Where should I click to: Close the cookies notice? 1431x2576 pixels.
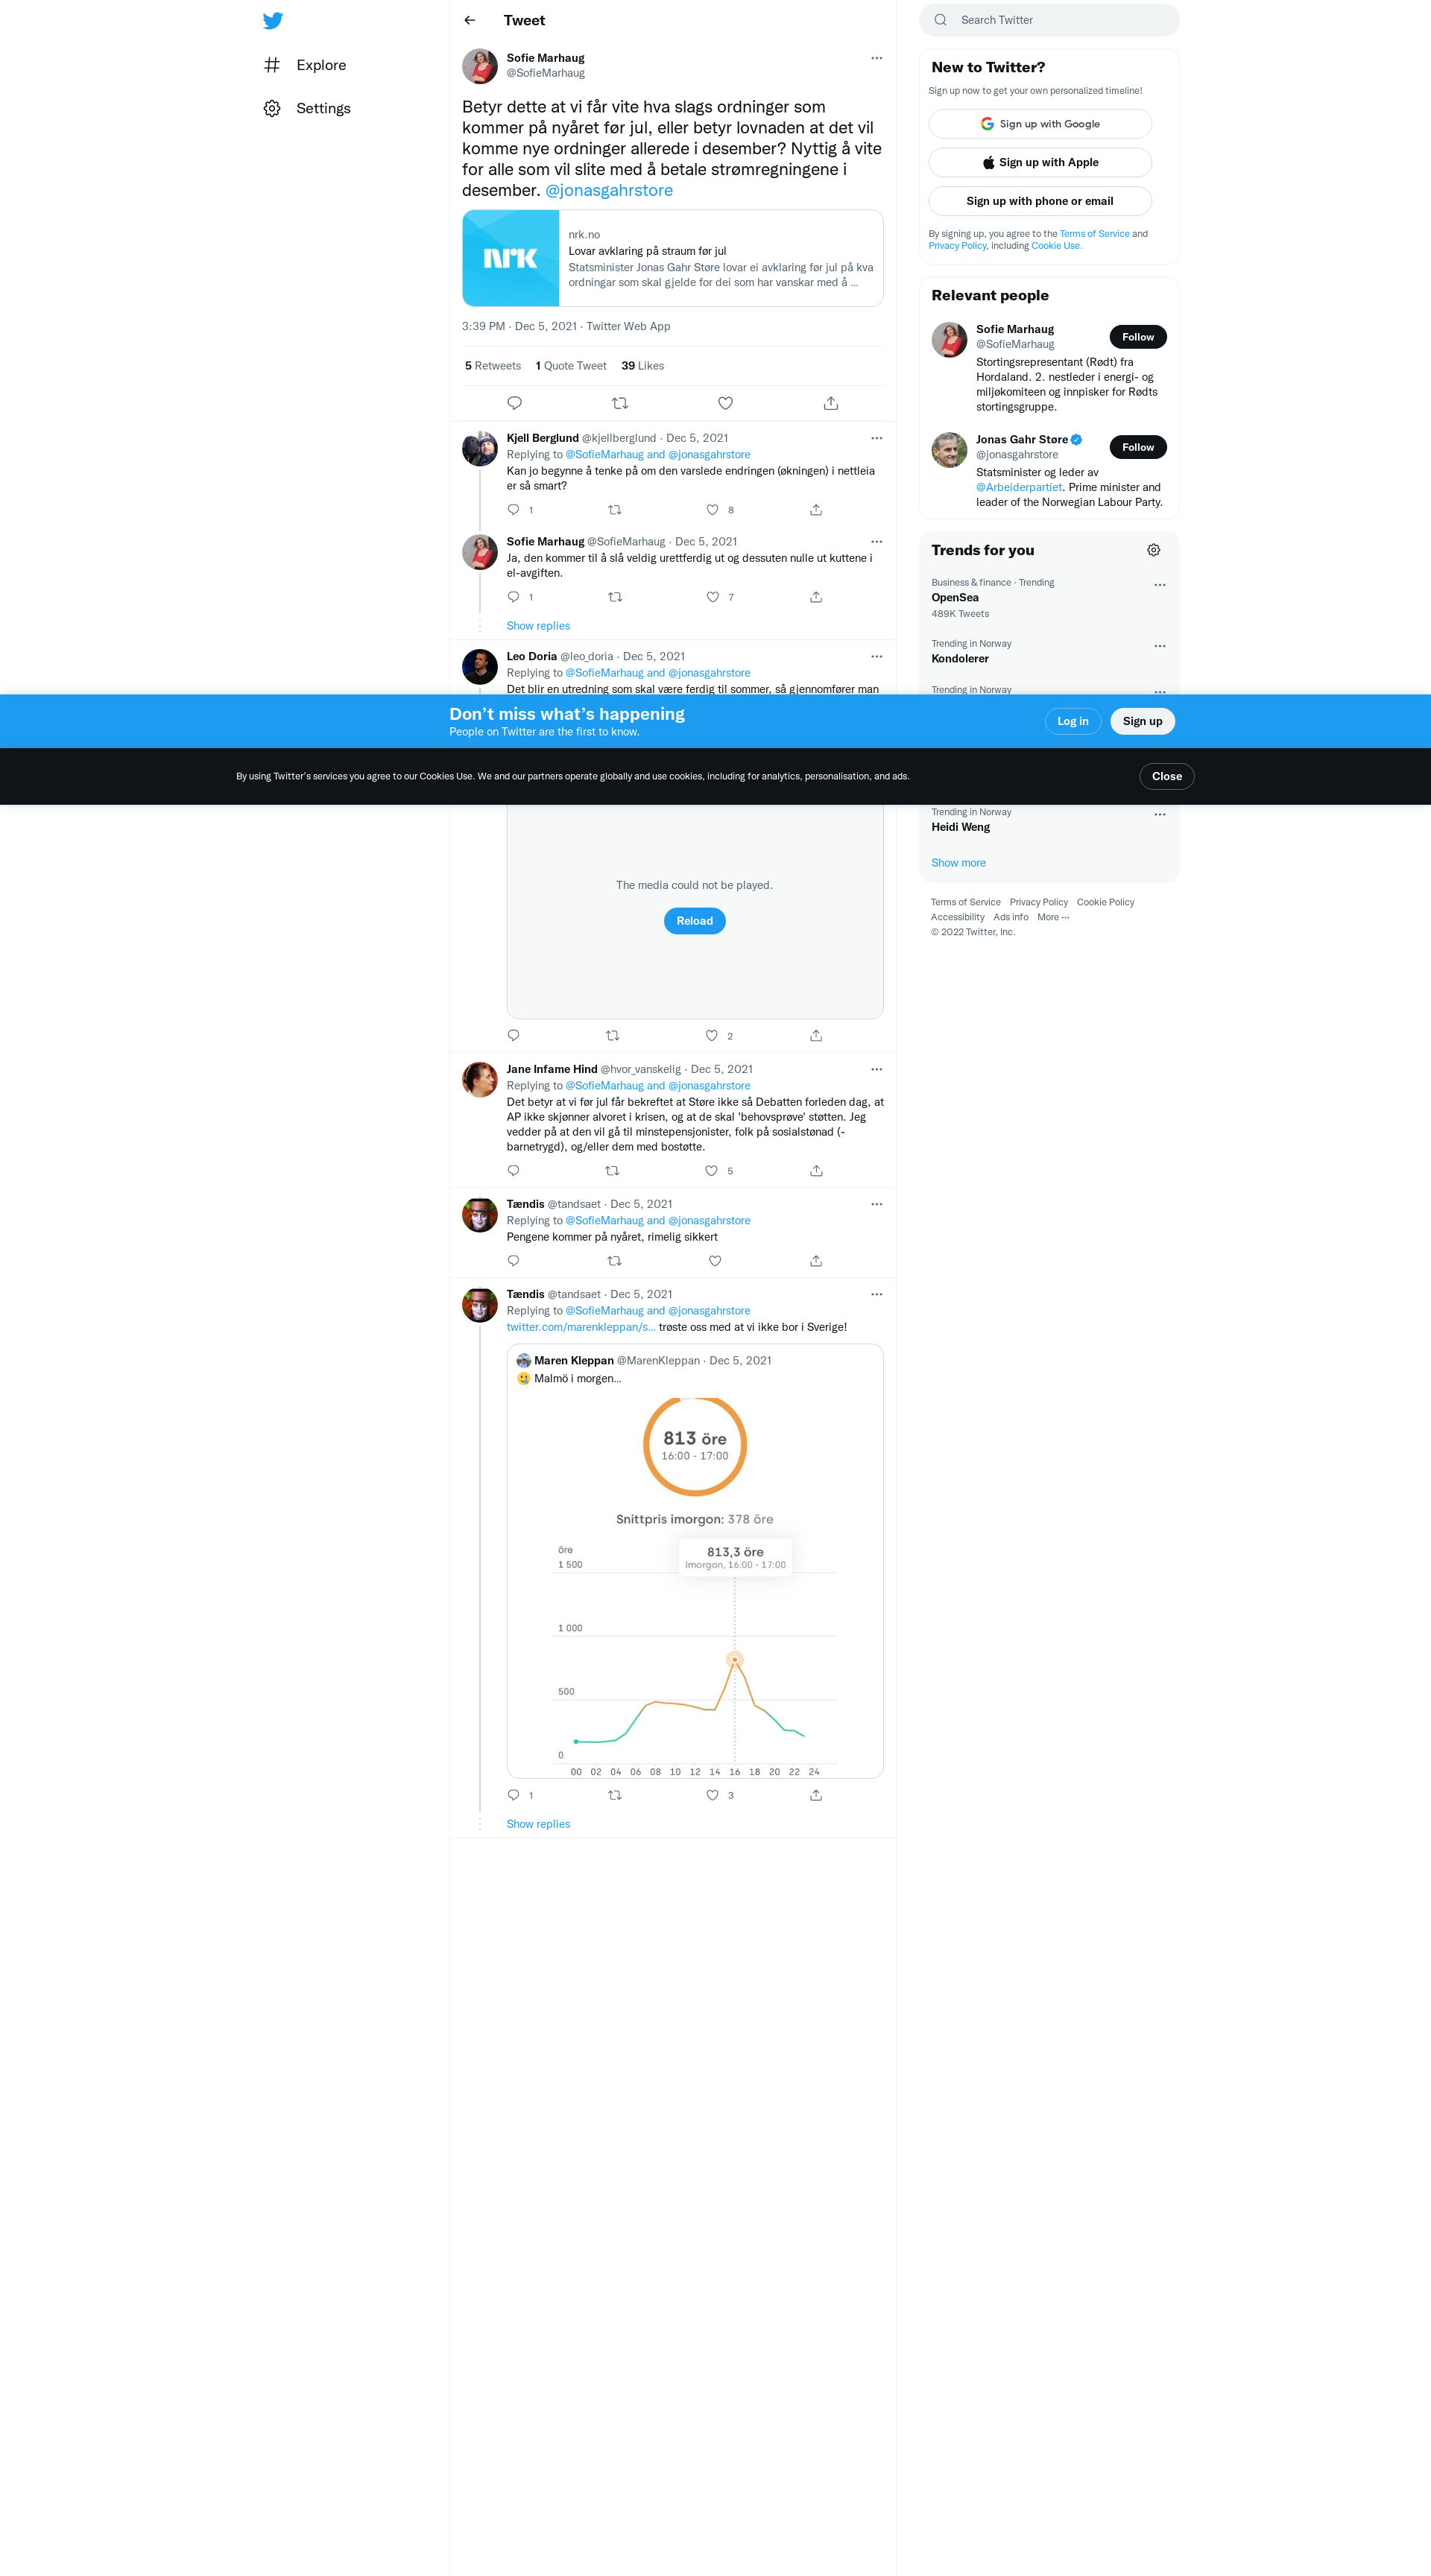click(1166, 776)
